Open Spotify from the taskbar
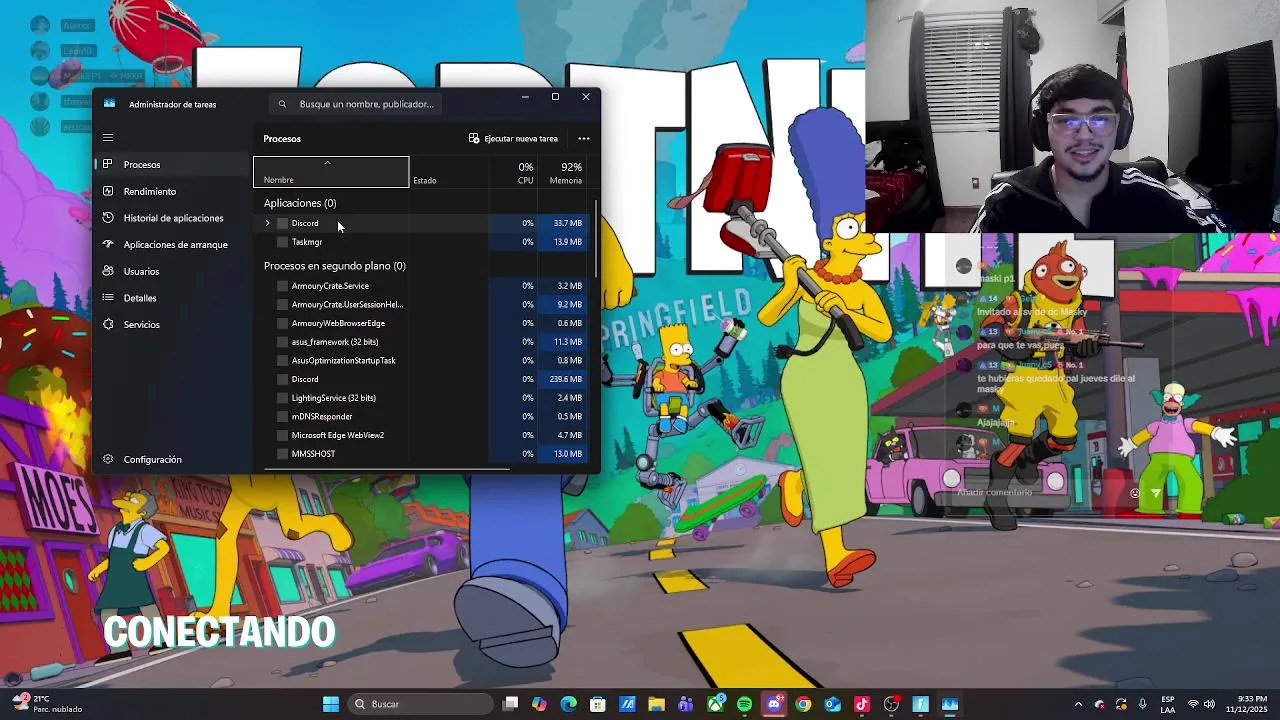The height and width of the screenshot is (720, 1280). [744, 704]
